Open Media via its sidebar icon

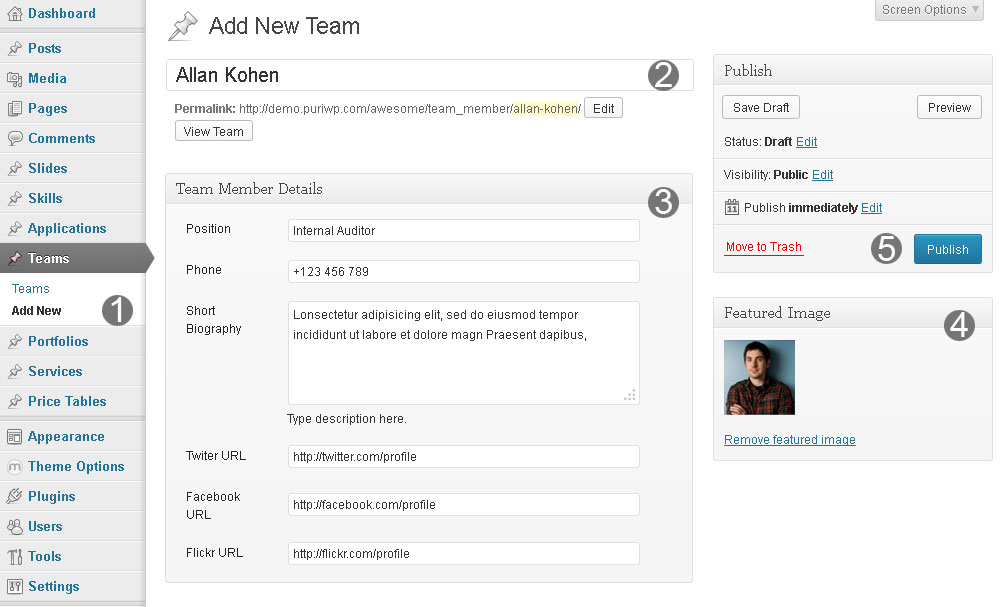click(12, 78)
